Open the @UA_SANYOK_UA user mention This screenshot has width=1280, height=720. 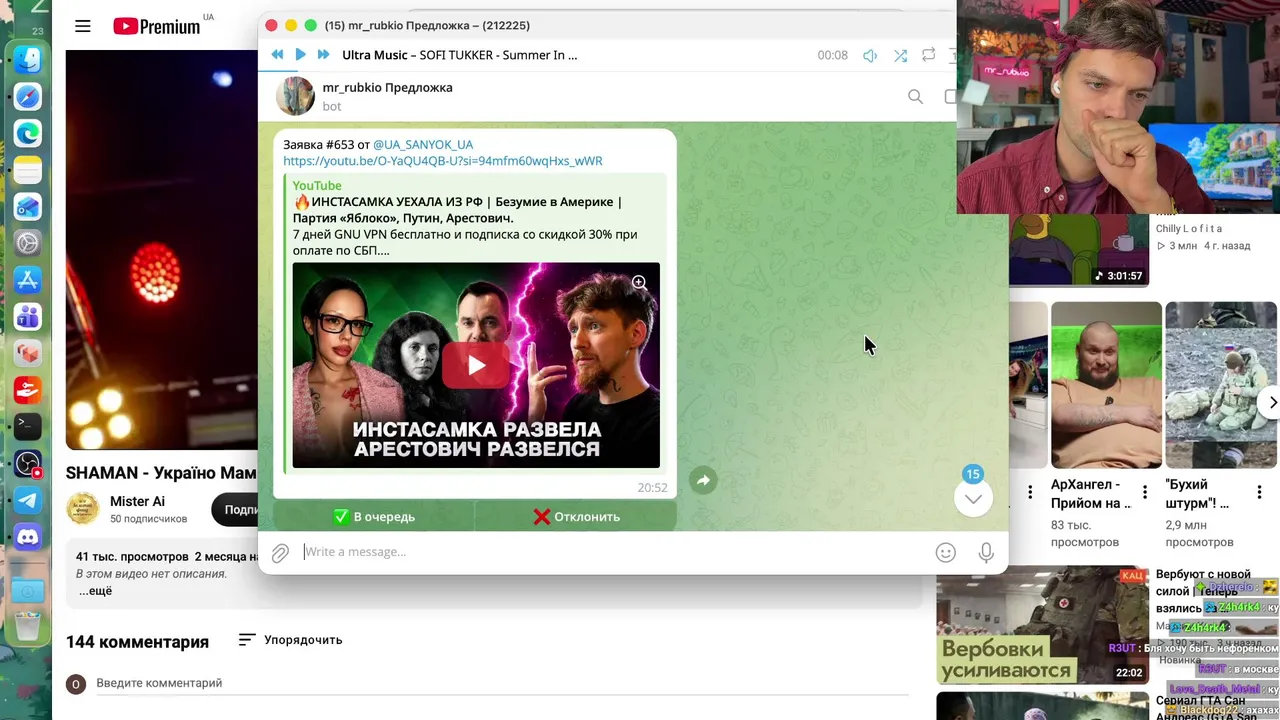423,145
